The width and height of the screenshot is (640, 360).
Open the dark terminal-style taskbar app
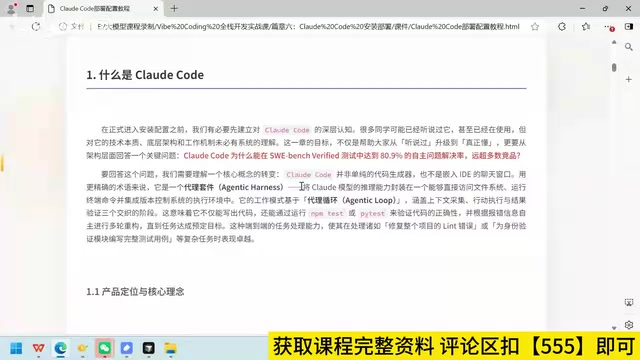149,348
